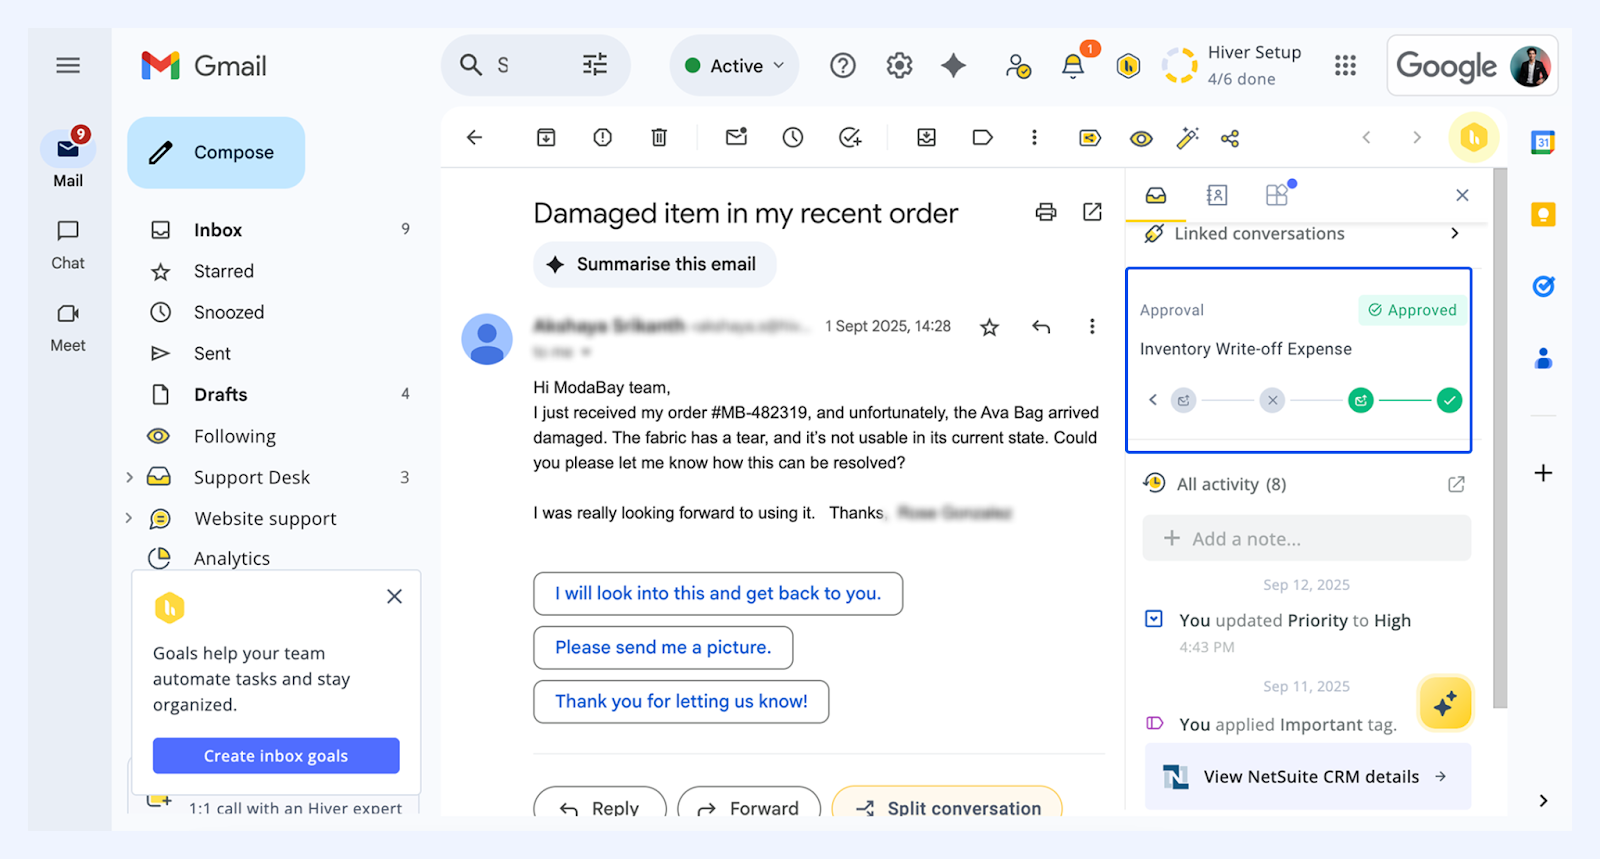This screenshot has height=859, width=1600.
Task: Open the search options filter icon
Action: tap(595, 66)
